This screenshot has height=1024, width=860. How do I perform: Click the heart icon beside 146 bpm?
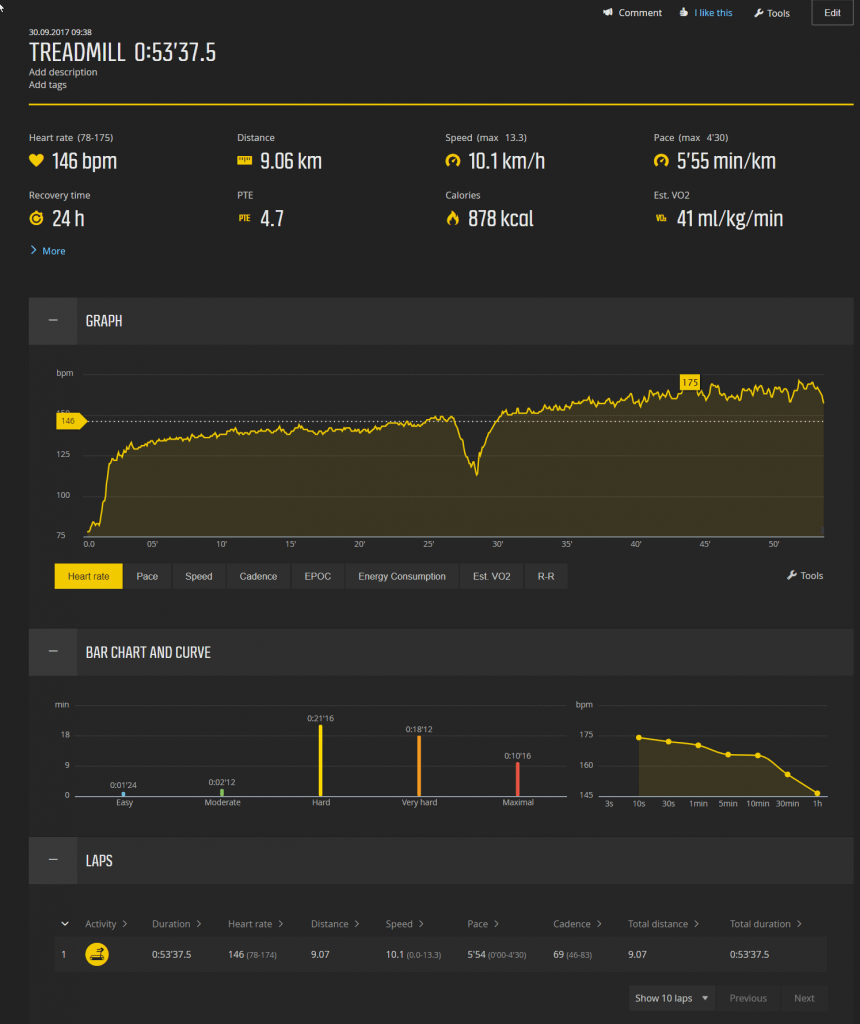[36, 161]
